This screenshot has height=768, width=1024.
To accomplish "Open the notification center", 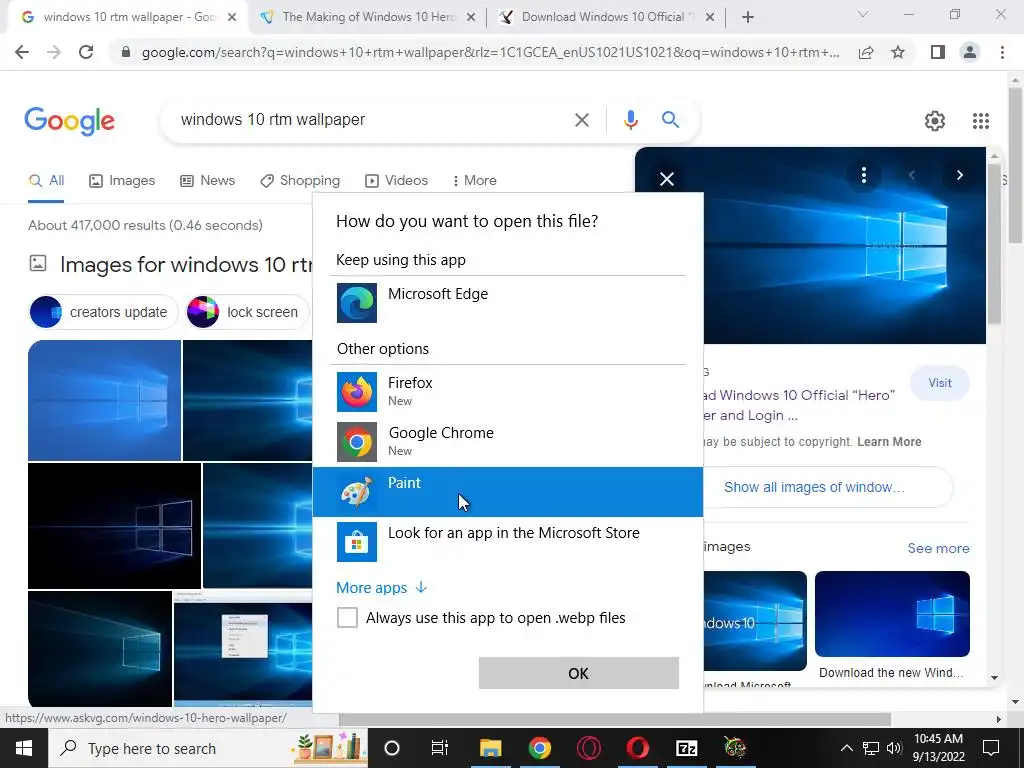I will 991,748.
